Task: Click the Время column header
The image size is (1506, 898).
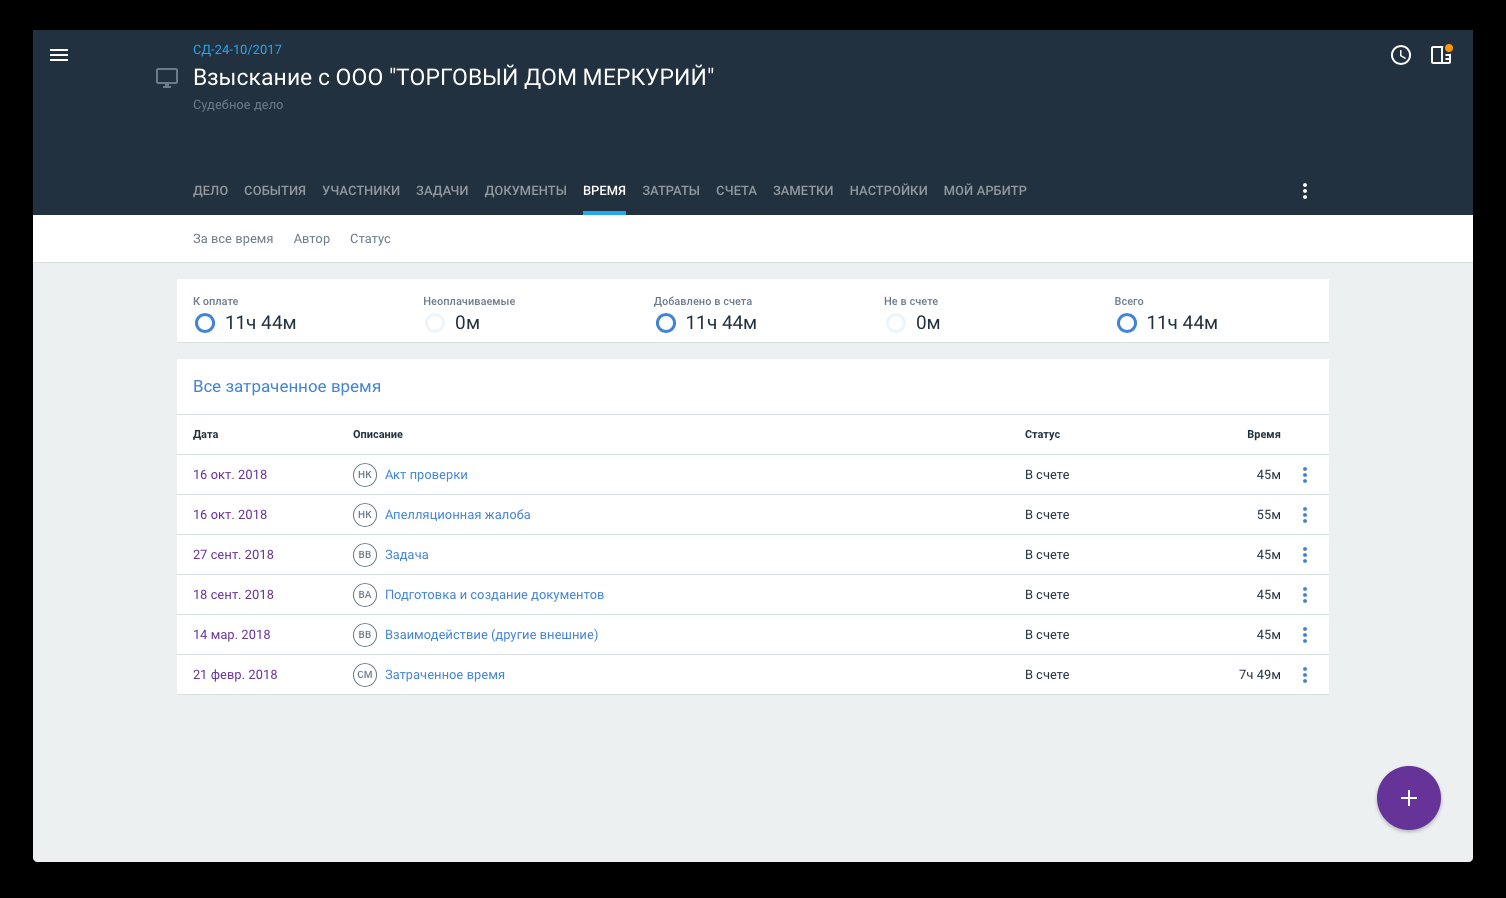Action: 1264,435
